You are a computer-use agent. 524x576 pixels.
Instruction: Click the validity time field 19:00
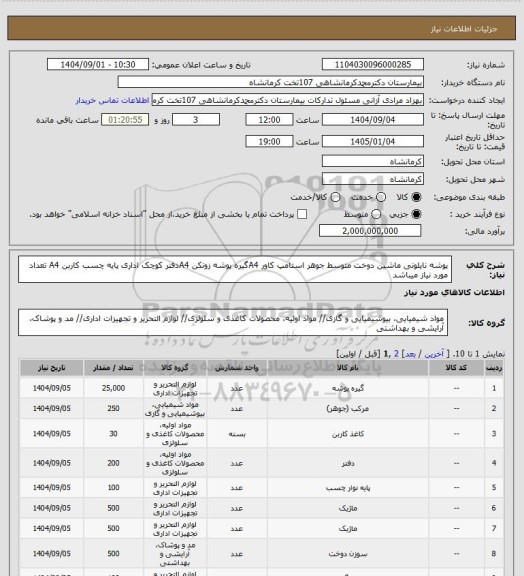(269, 141)
